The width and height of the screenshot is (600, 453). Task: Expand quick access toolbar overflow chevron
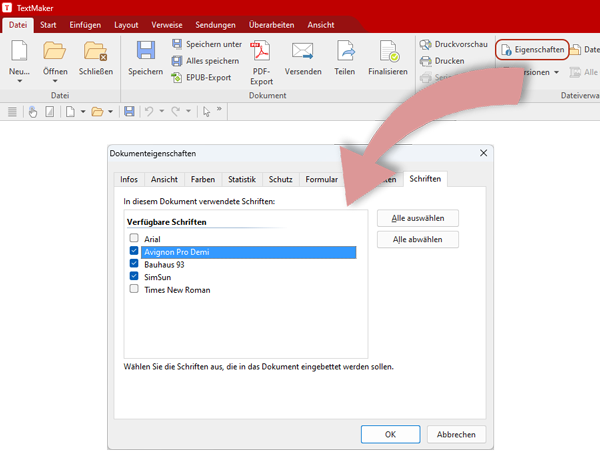[x=219, y=109]
